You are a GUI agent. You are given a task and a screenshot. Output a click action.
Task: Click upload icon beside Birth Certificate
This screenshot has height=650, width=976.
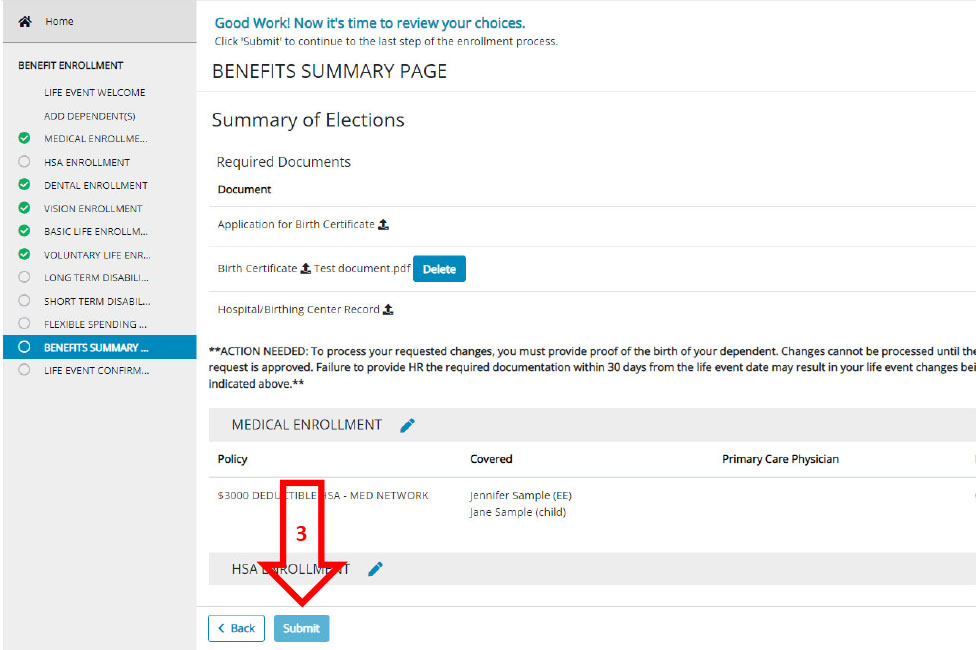(306, 269)
